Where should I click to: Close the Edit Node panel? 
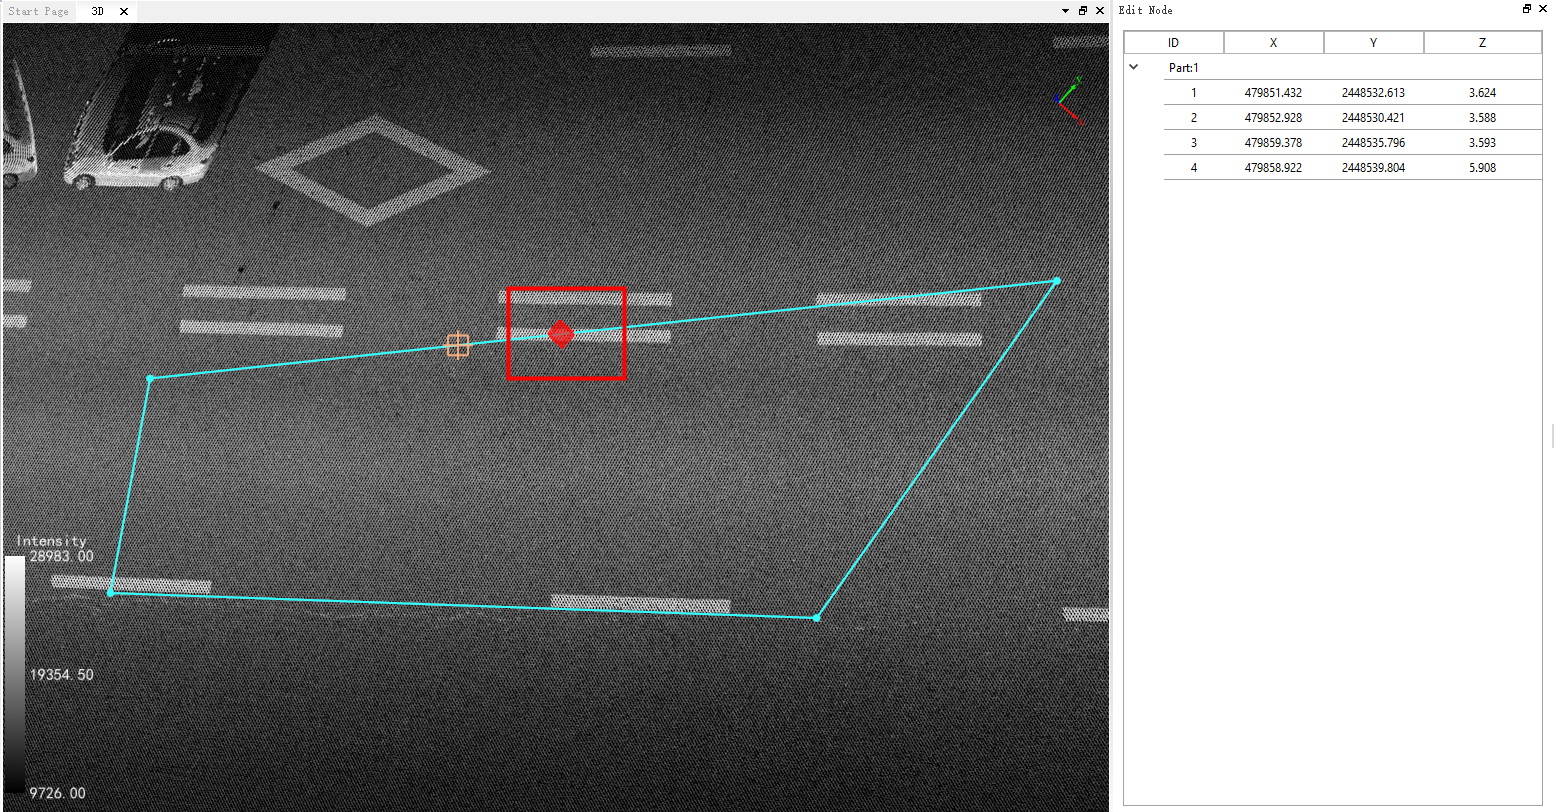1543,9
